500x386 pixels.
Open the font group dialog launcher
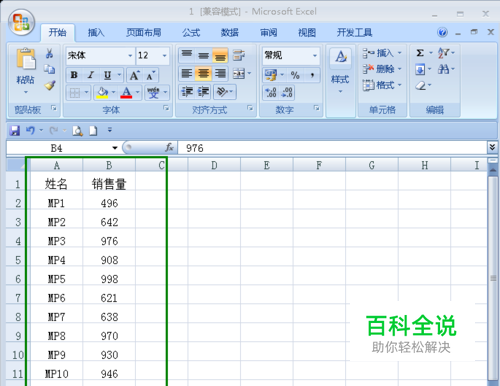coord(166,108)
